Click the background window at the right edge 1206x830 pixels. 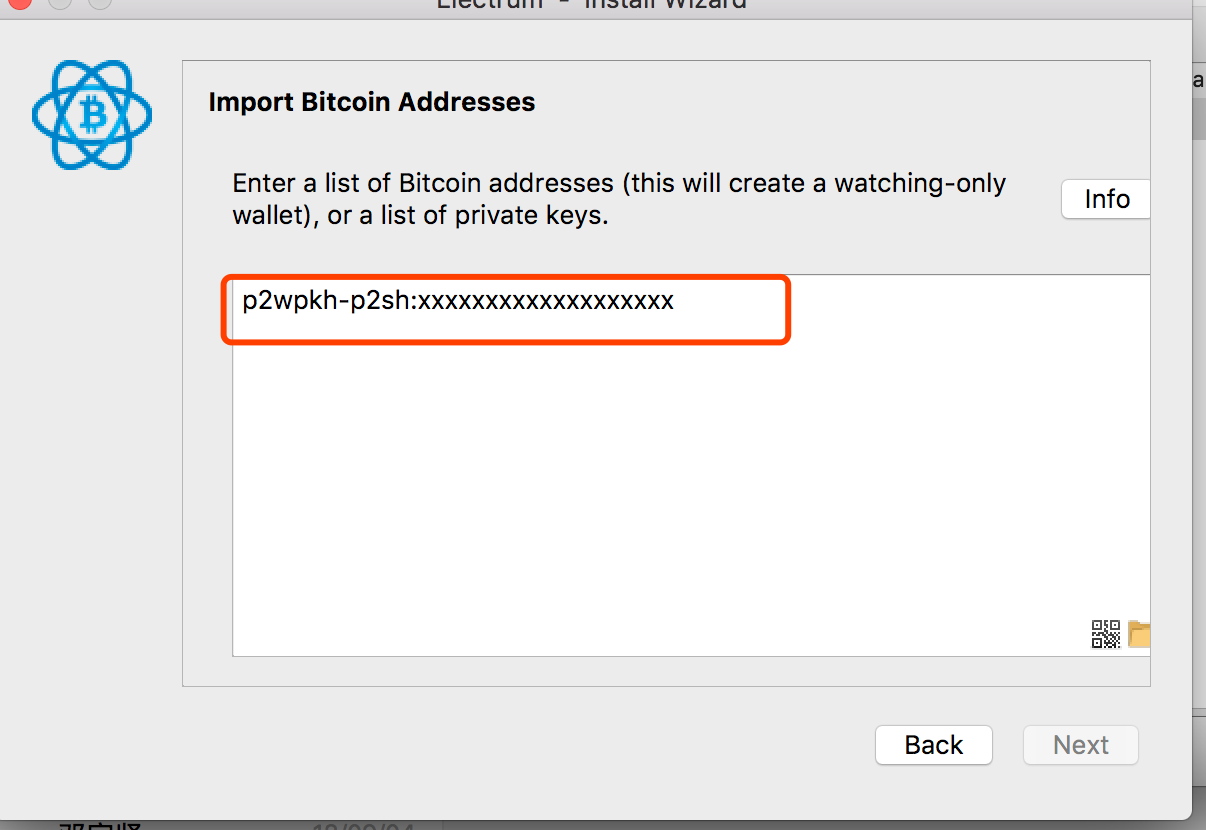[x=1199, y=400]
